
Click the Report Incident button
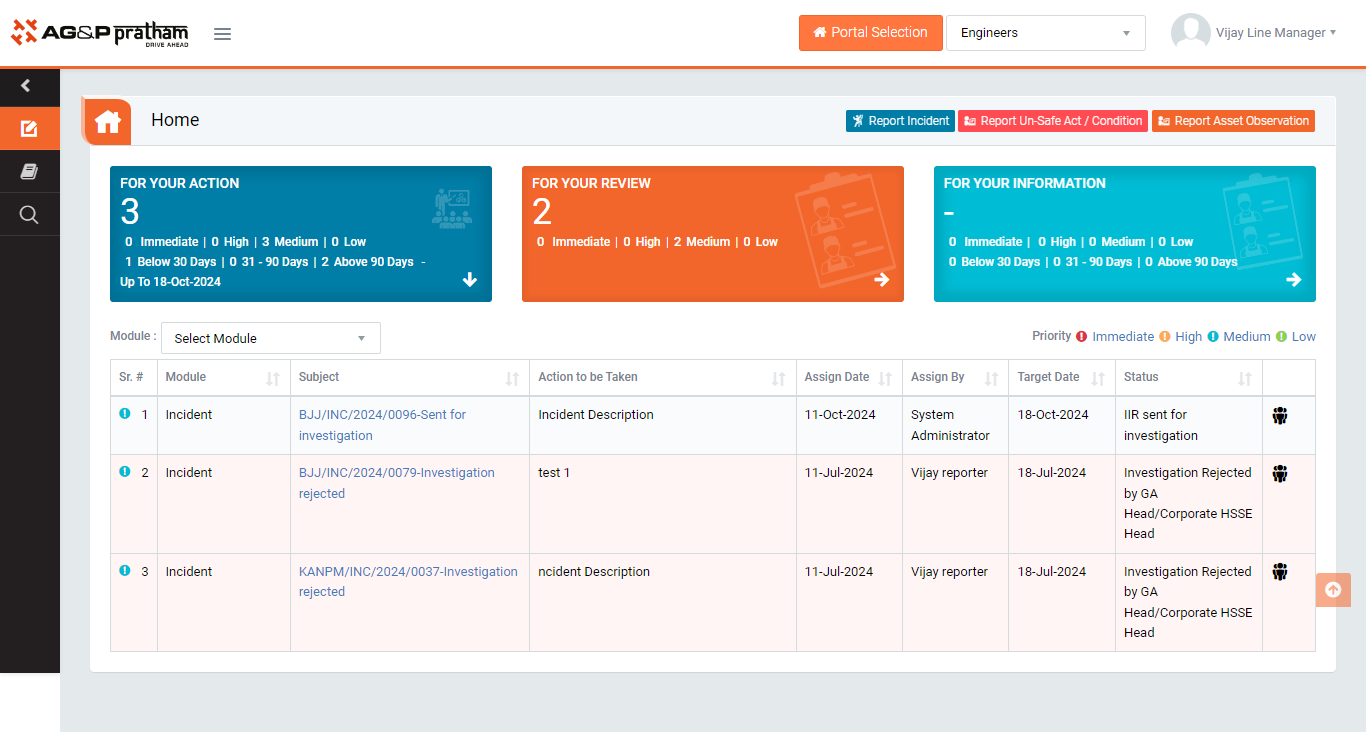pyautogui.click(x=900, y=121)
